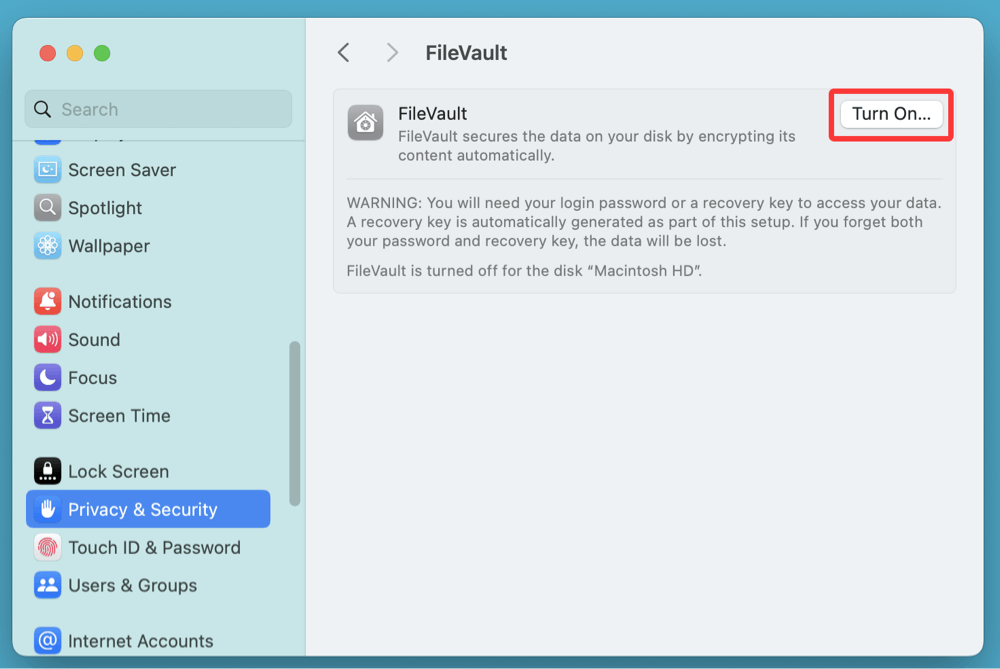Click the sidebar scrollbar thumb
The height and width of the screenshot is (669, 1000).
pyautogui.click(x=294, y=423)
